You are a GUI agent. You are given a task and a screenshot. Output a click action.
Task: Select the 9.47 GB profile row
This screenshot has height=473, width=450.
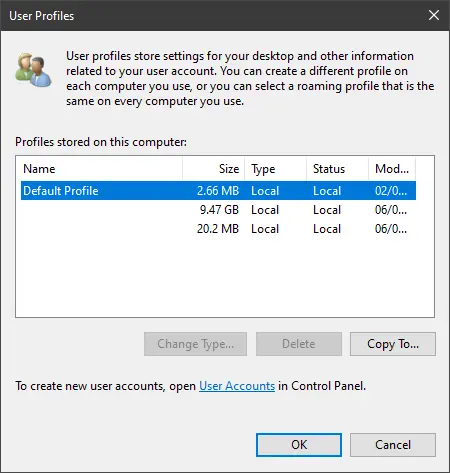pos(218,210)
